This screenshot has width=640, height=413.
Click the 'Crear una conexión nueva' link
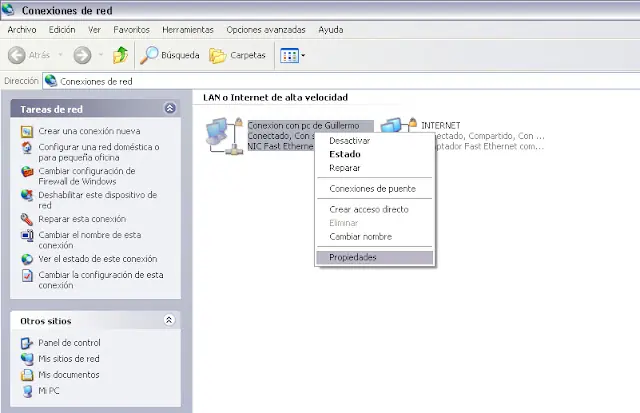(89, 131)
